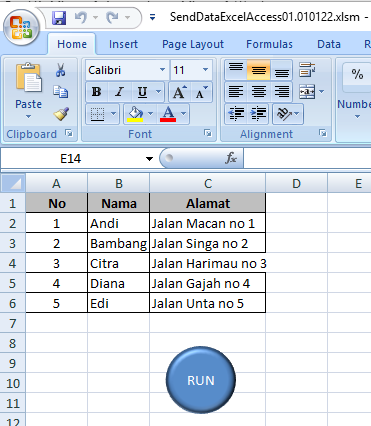Select column C header
The height and width of the screenshot is (426, 371).
click(208, 183)
